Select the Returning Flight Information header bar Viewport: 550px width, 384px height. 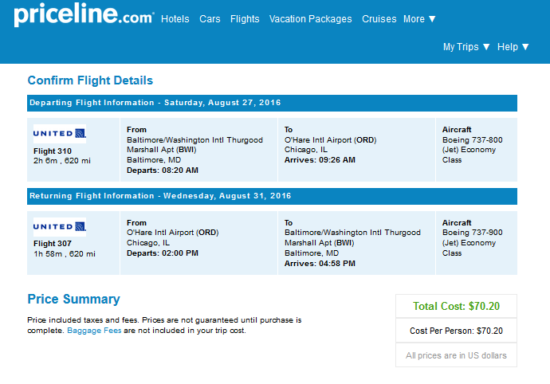tap(272, 196)
